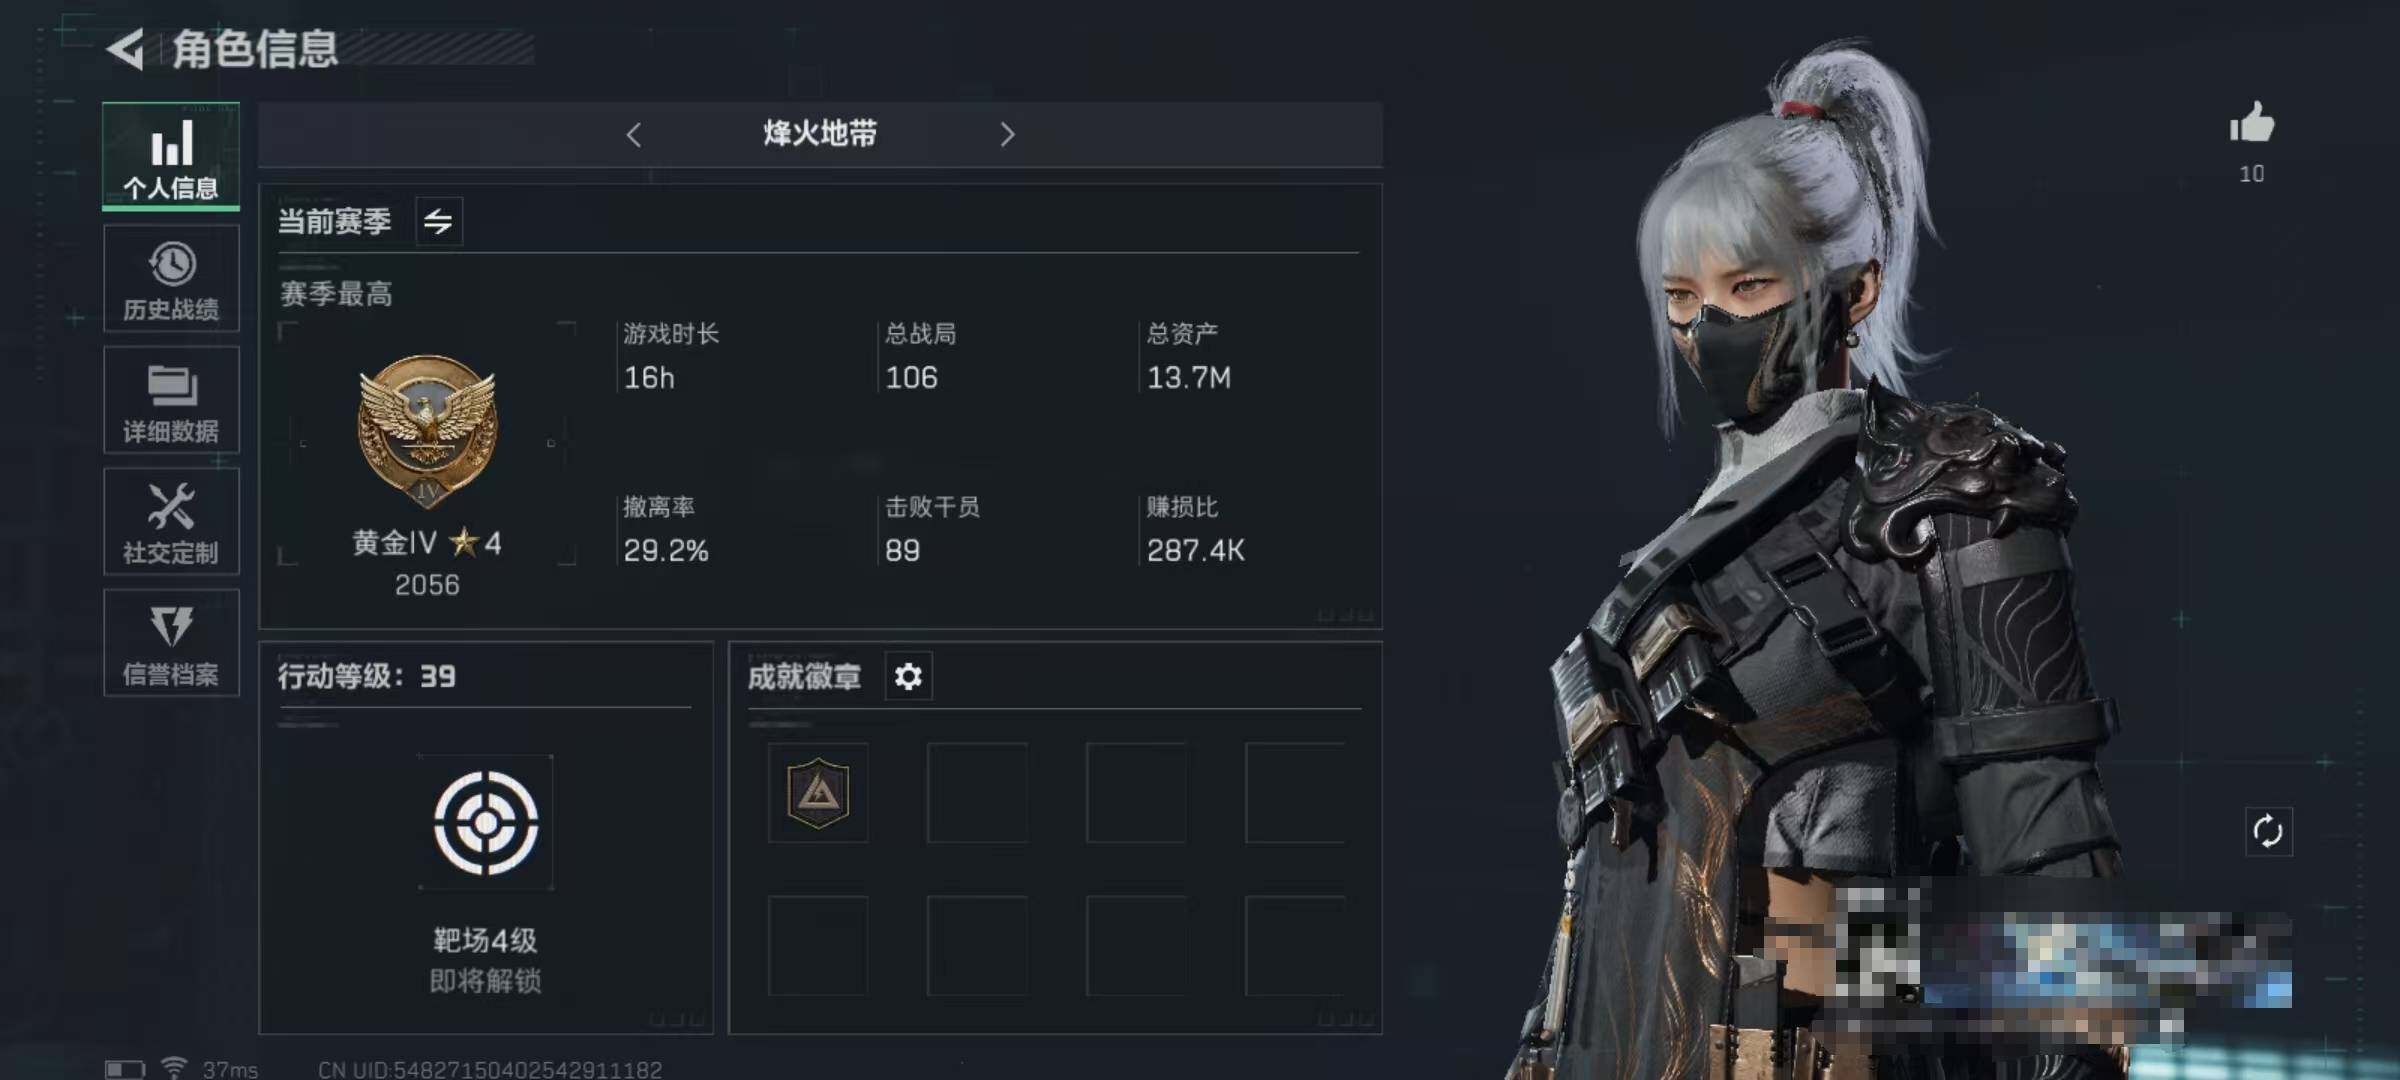Screen dimensions: 2400x1080
Task: Open the 社交定制 tools section
Action: [x=171, y=521]
